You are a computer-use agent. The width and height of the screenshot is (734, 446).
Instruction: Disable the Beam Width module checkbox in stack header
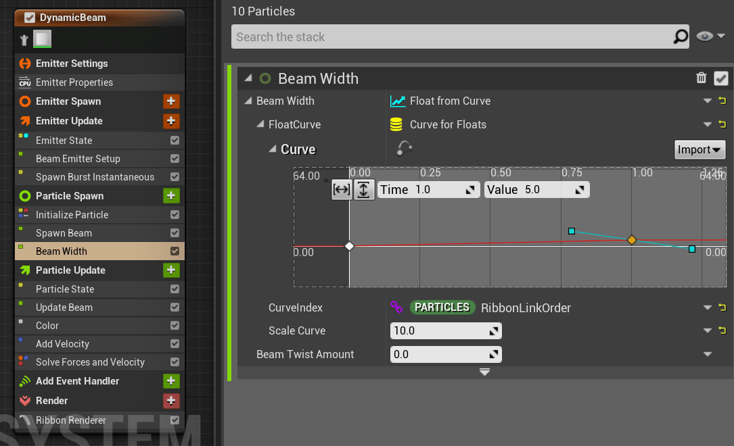(x=721, y=78)
